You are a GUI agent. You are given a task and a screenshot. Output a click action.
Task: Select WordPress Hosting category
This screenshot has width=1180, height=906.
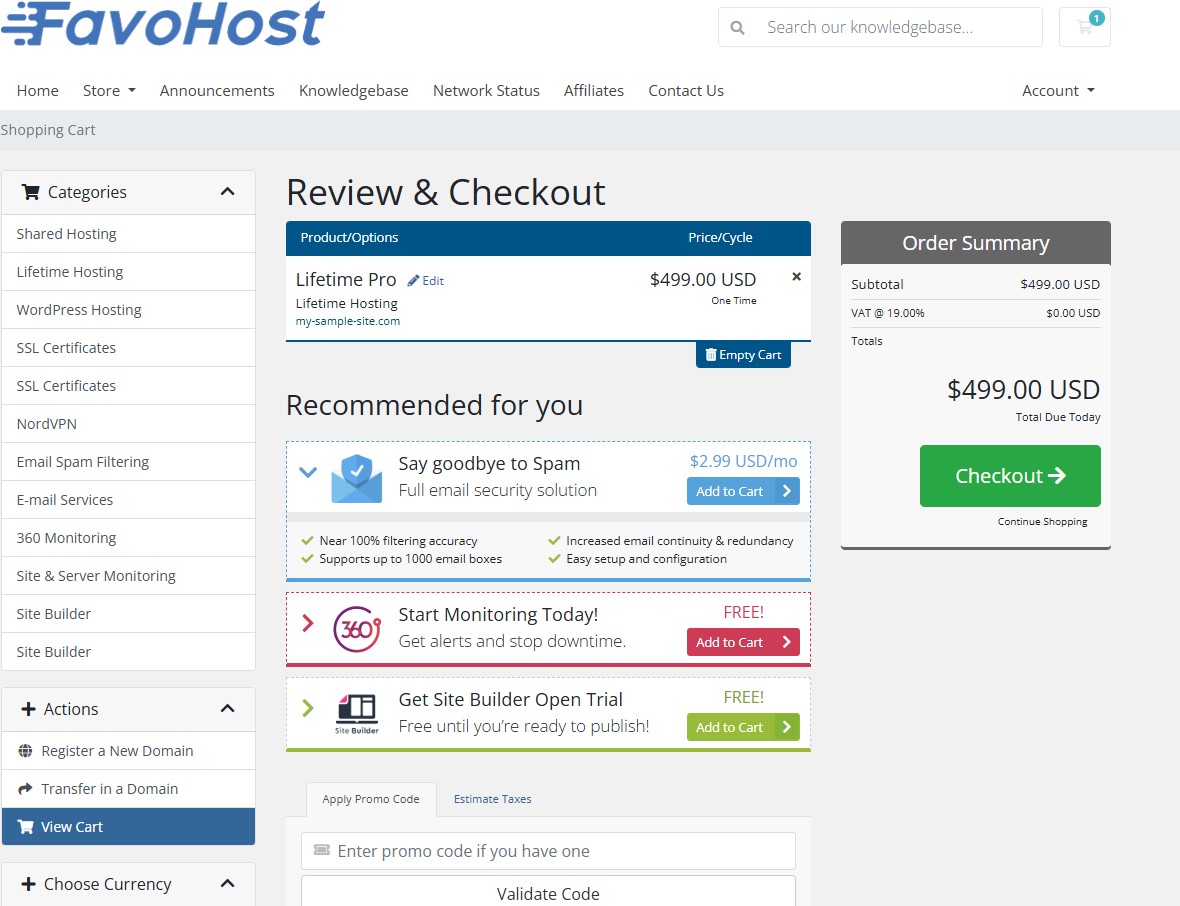click(x=79, y=310)
